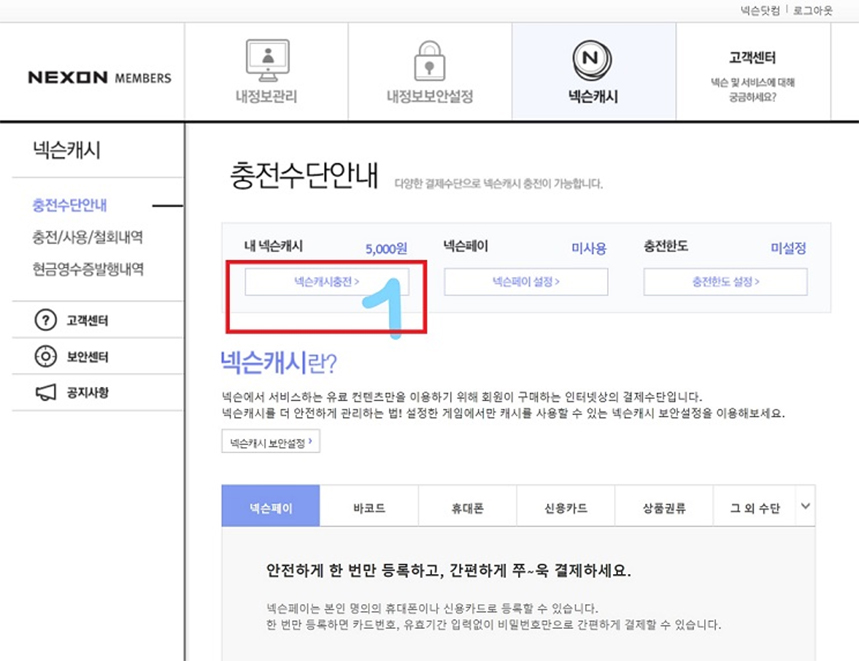The image size is (860, 661).
Task: Expand payment tabs with the chevron arrow
Action: (805, 506)
